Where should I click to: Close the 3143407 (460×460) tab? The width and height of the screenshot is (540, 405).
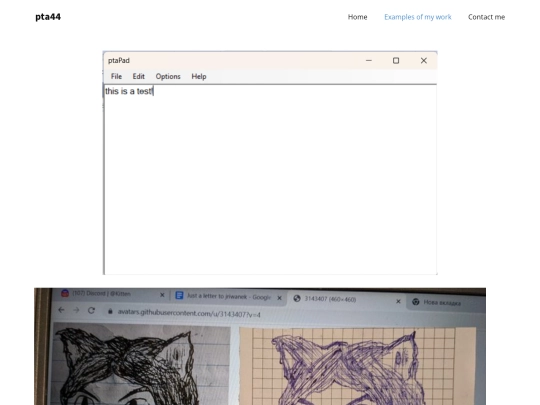coord(398,301)
